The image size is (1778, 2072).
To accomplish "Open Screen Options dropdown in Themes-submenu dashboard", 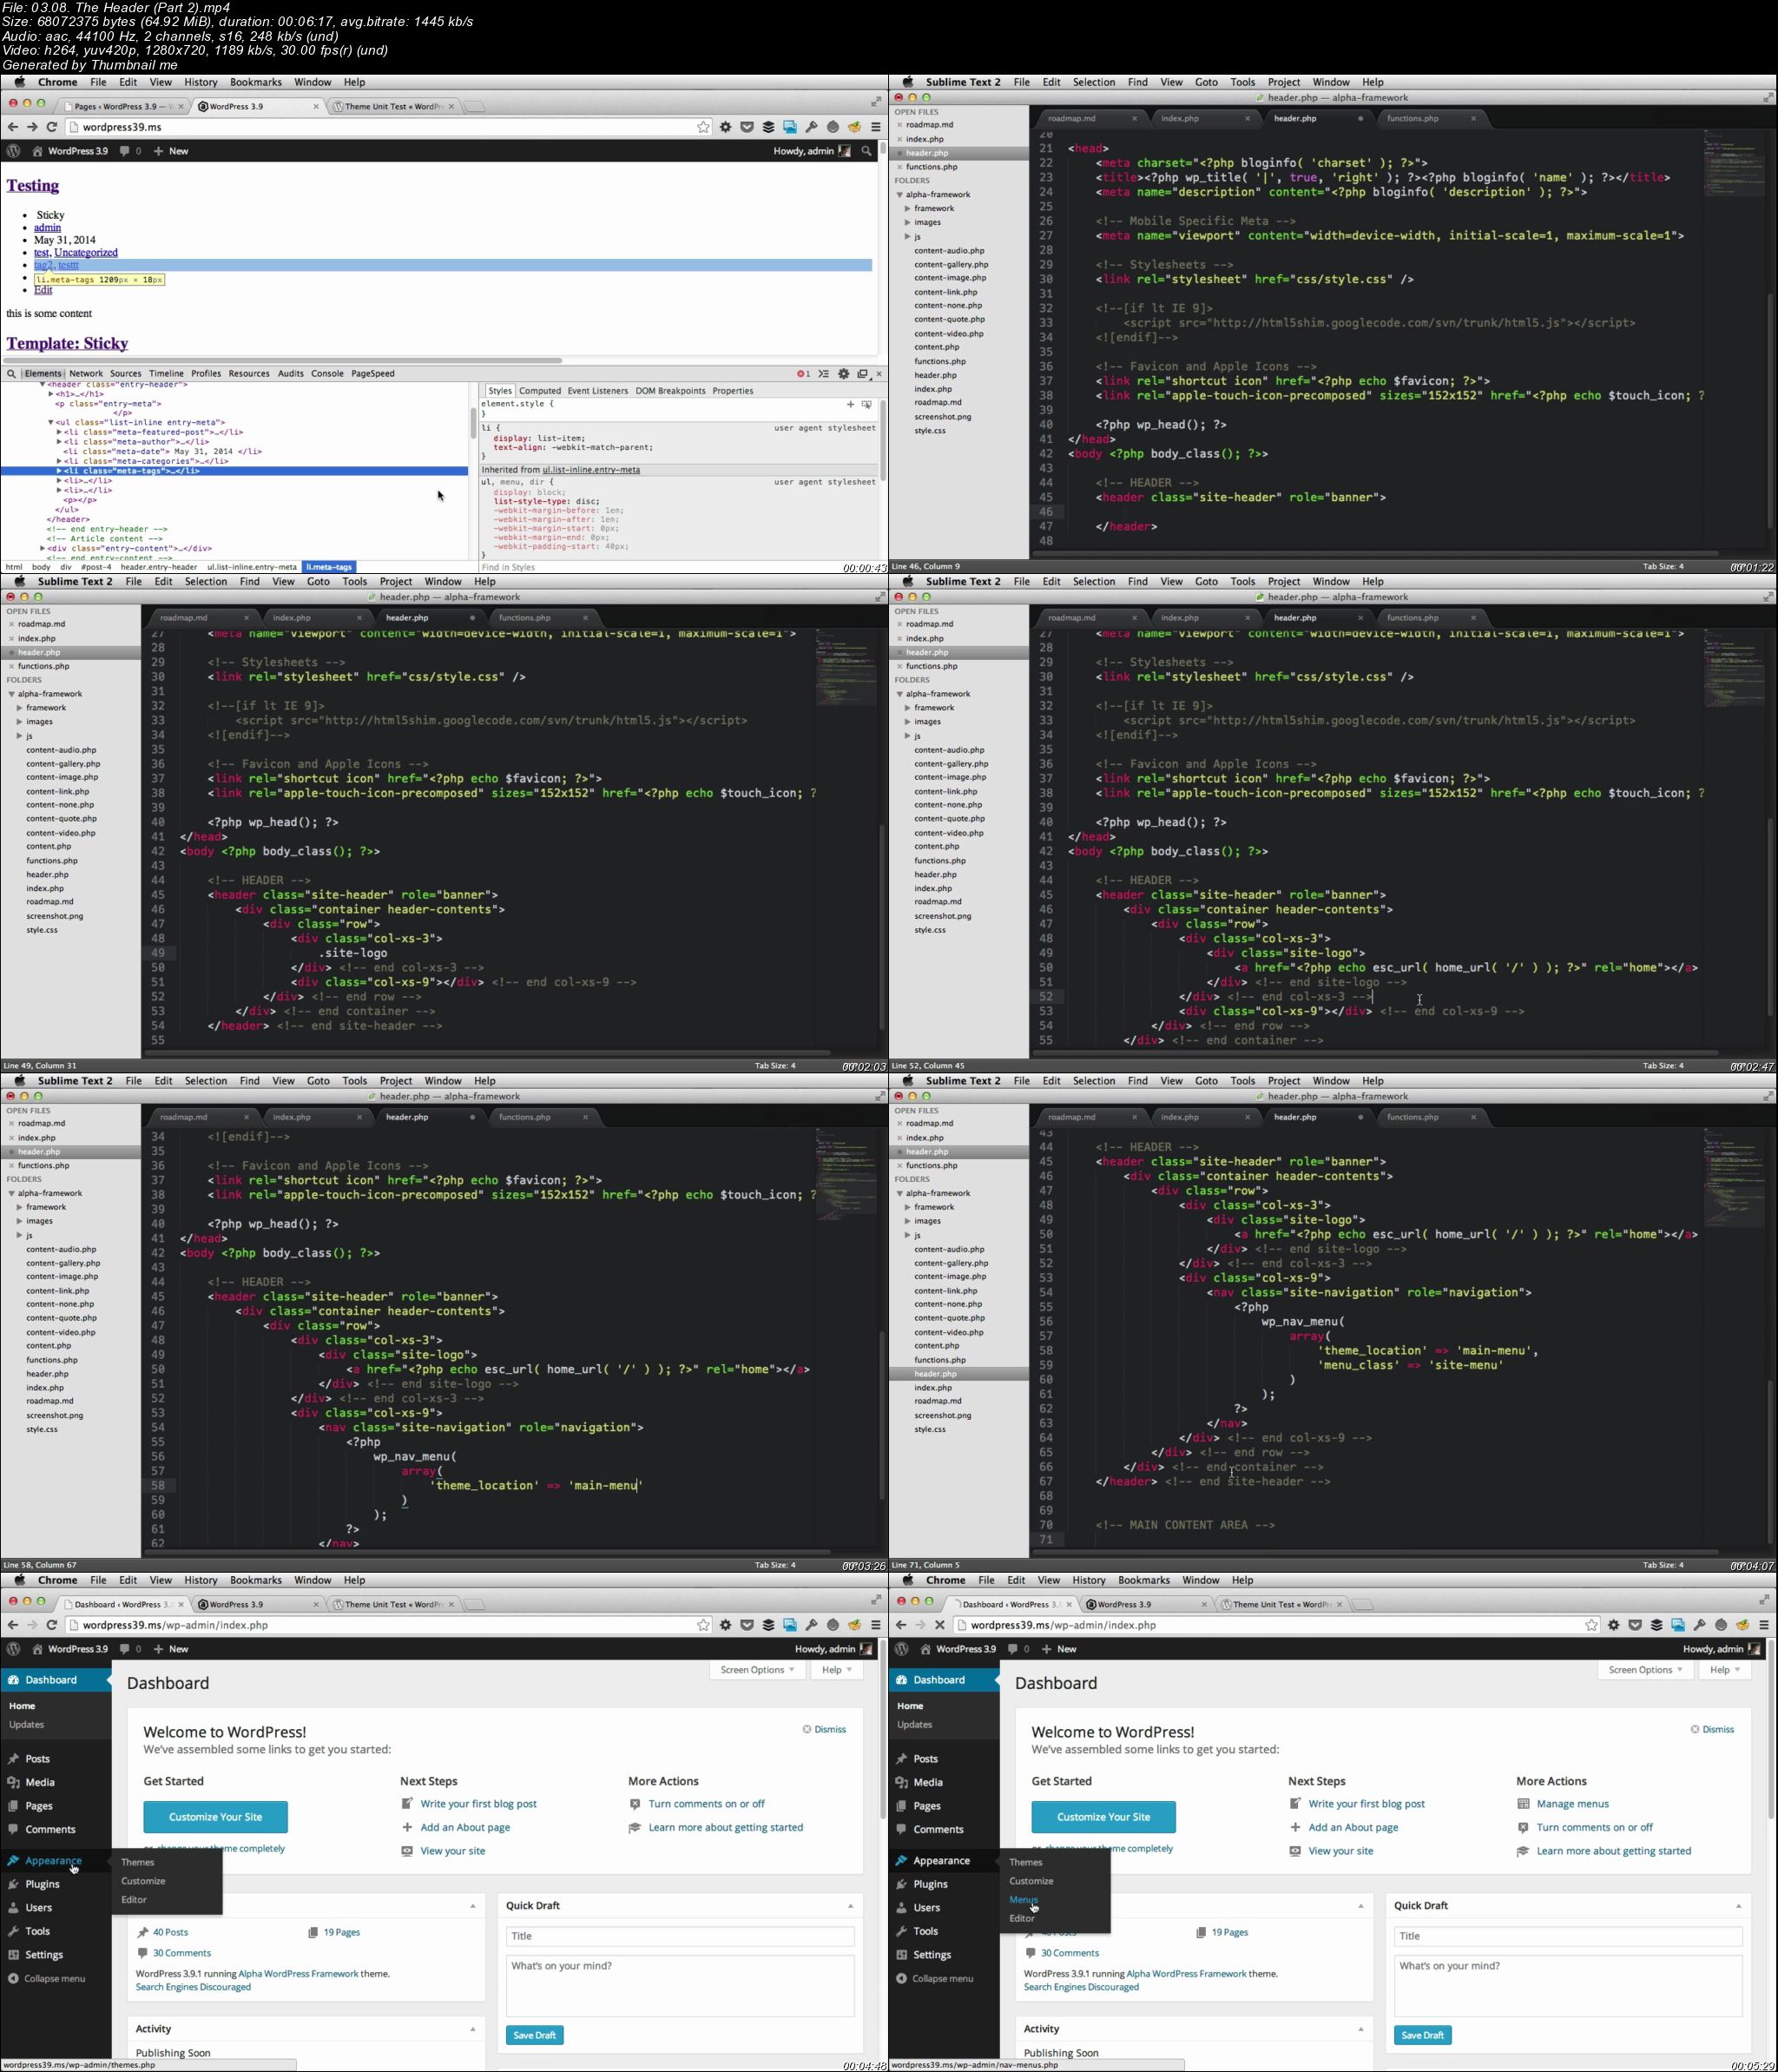I will coord(758,1670).
